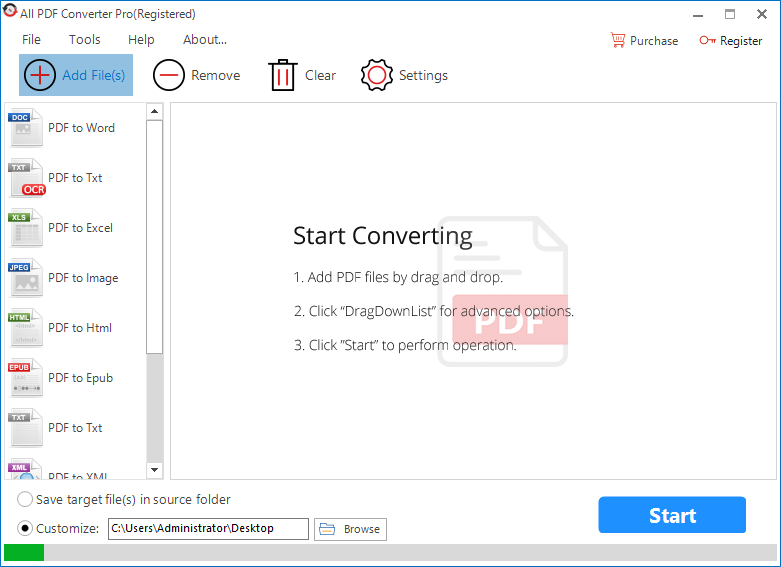Select the PDF to Image JPEG icon

coord(25,278)
